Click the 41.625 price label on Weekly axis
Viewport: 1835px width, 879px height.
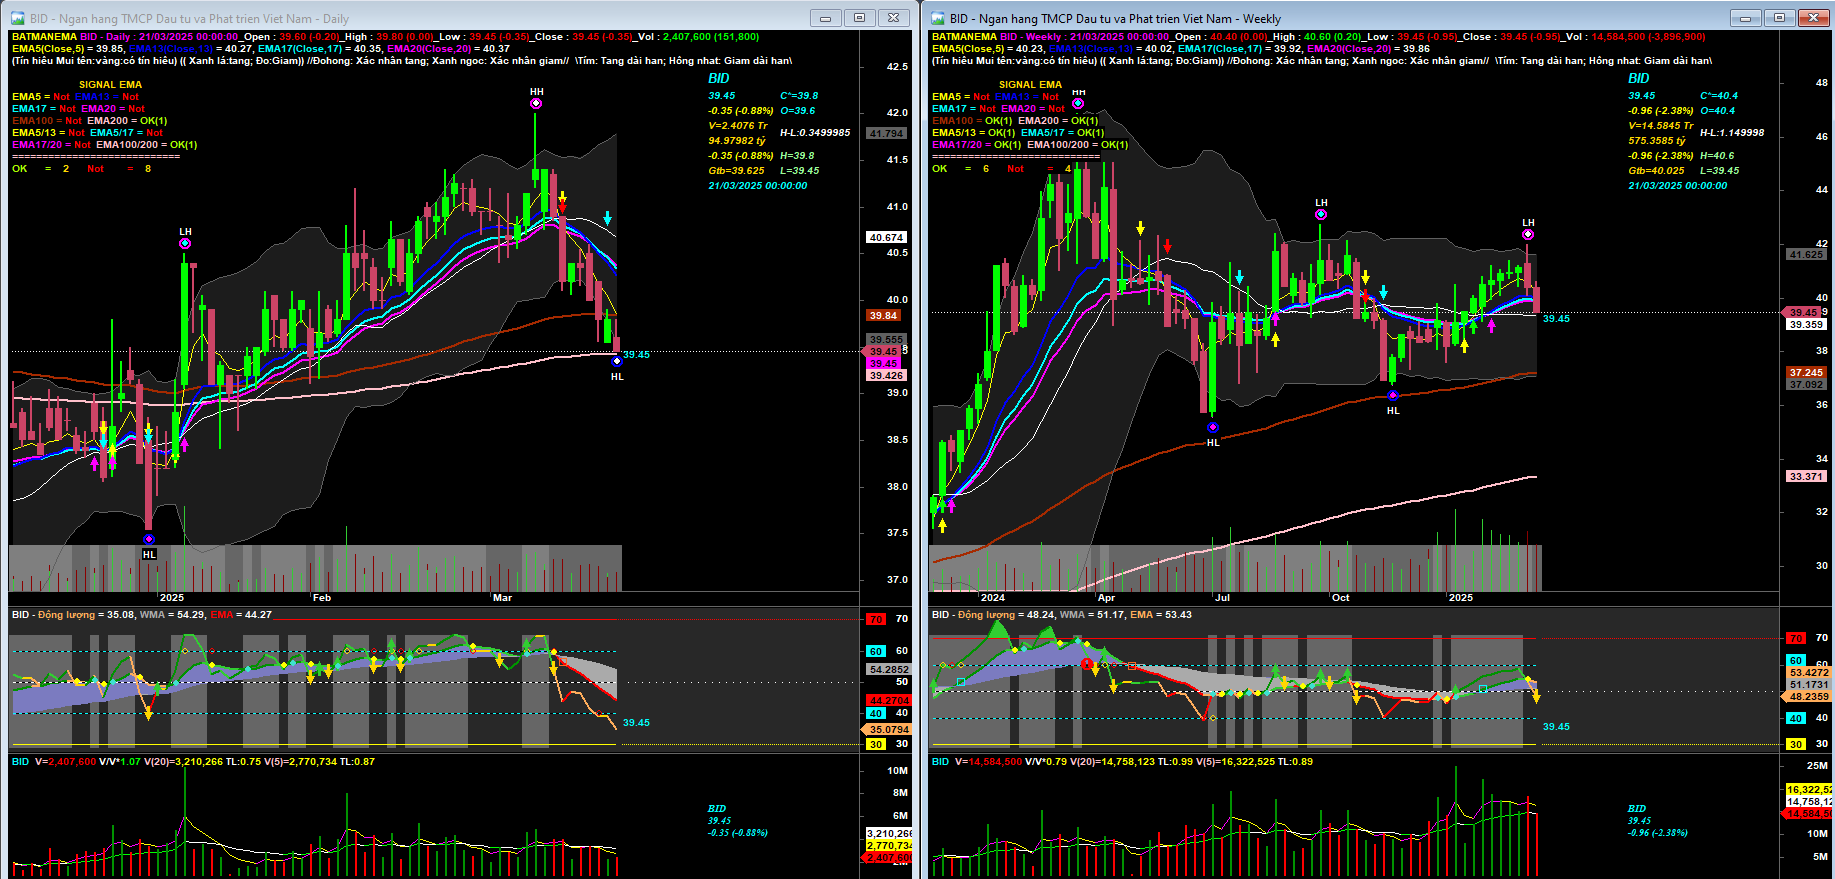pos(1807,255)
